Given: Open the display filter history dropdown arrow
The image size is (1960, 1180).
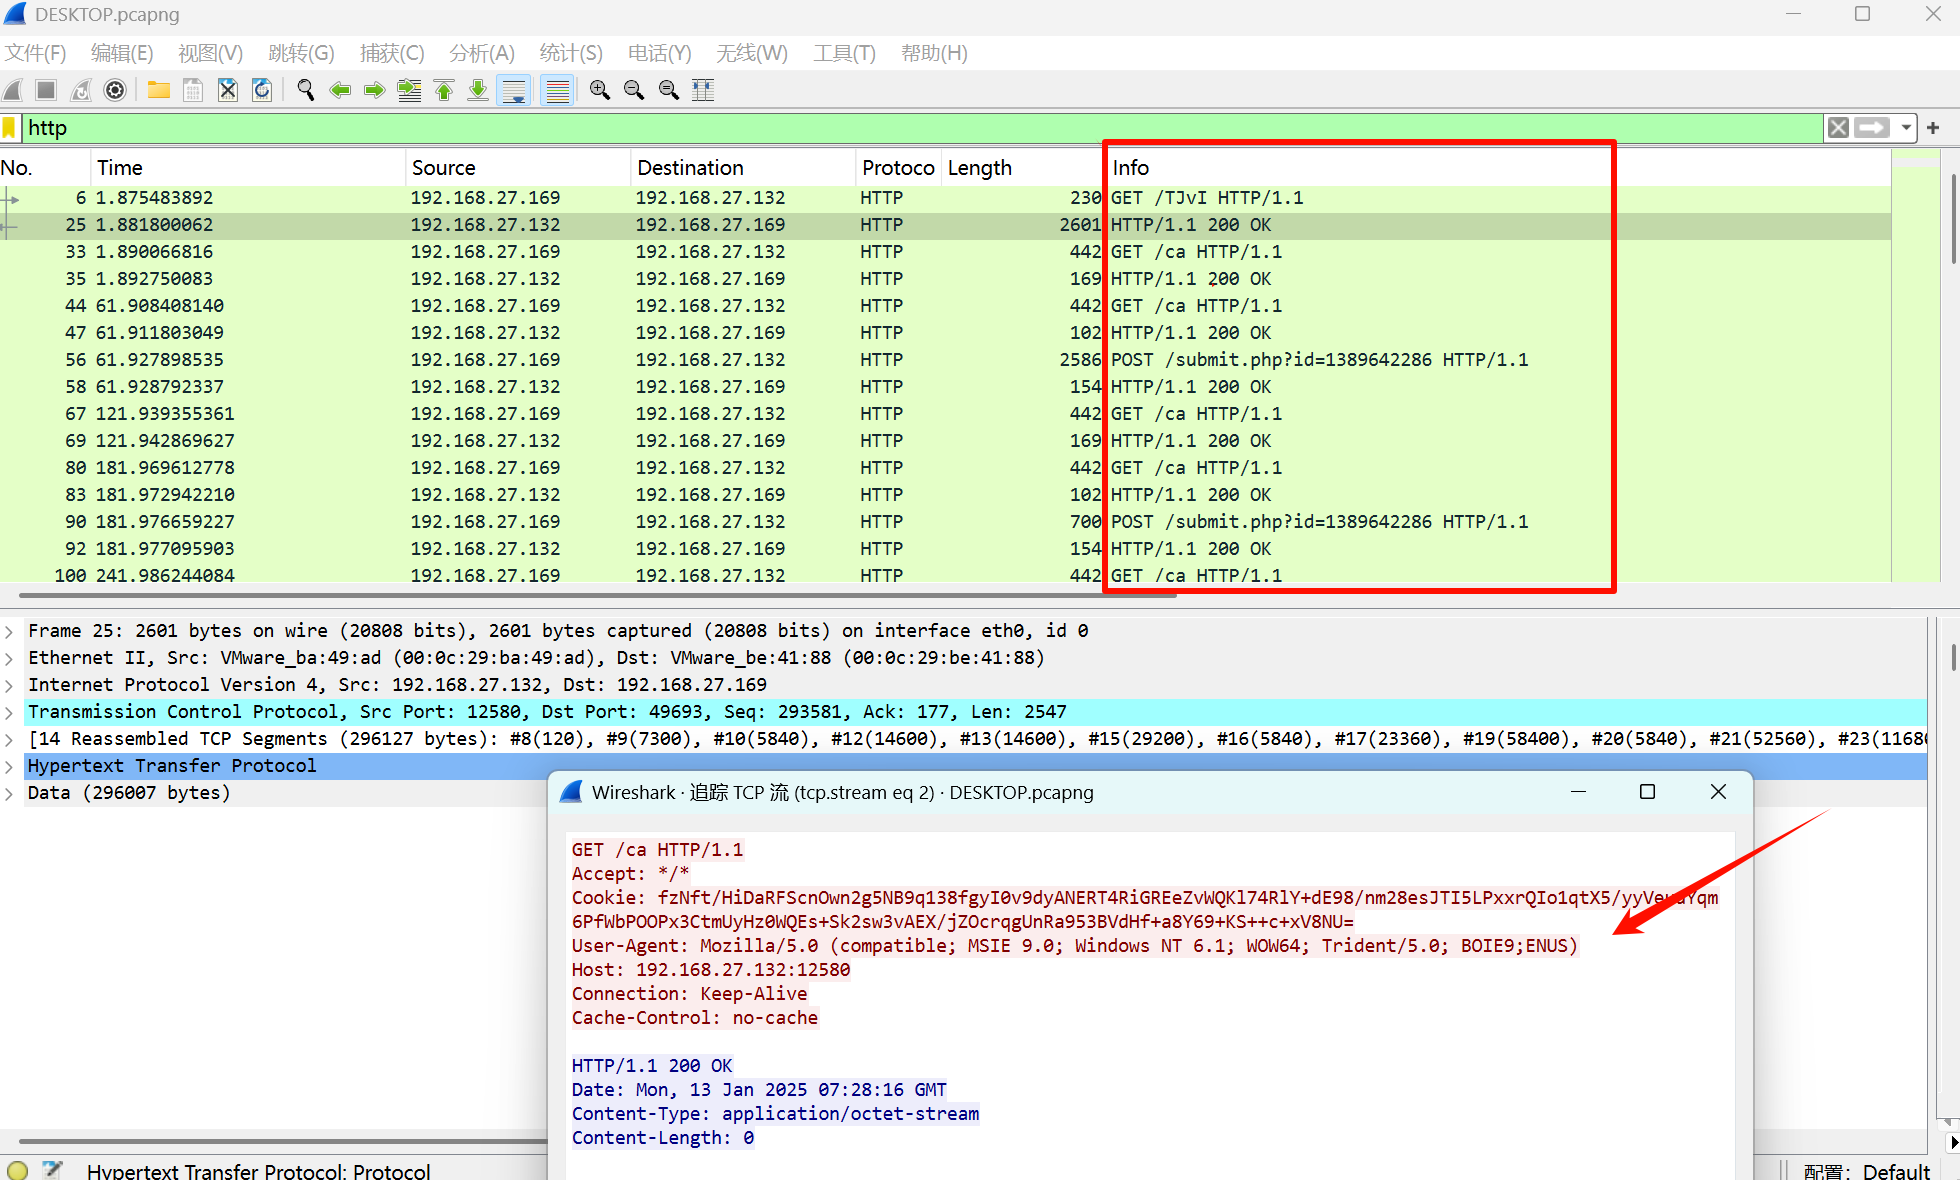Looking at the screenshot, I should click(x=1906, y=128).
